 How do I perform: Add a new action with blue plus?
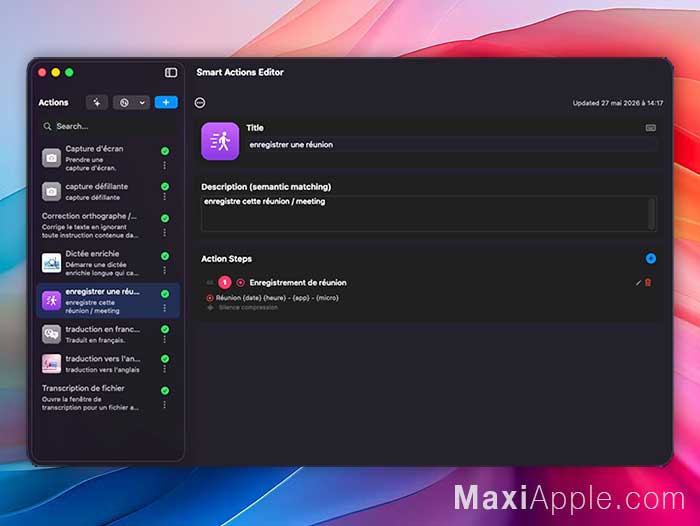coord(166,102)
